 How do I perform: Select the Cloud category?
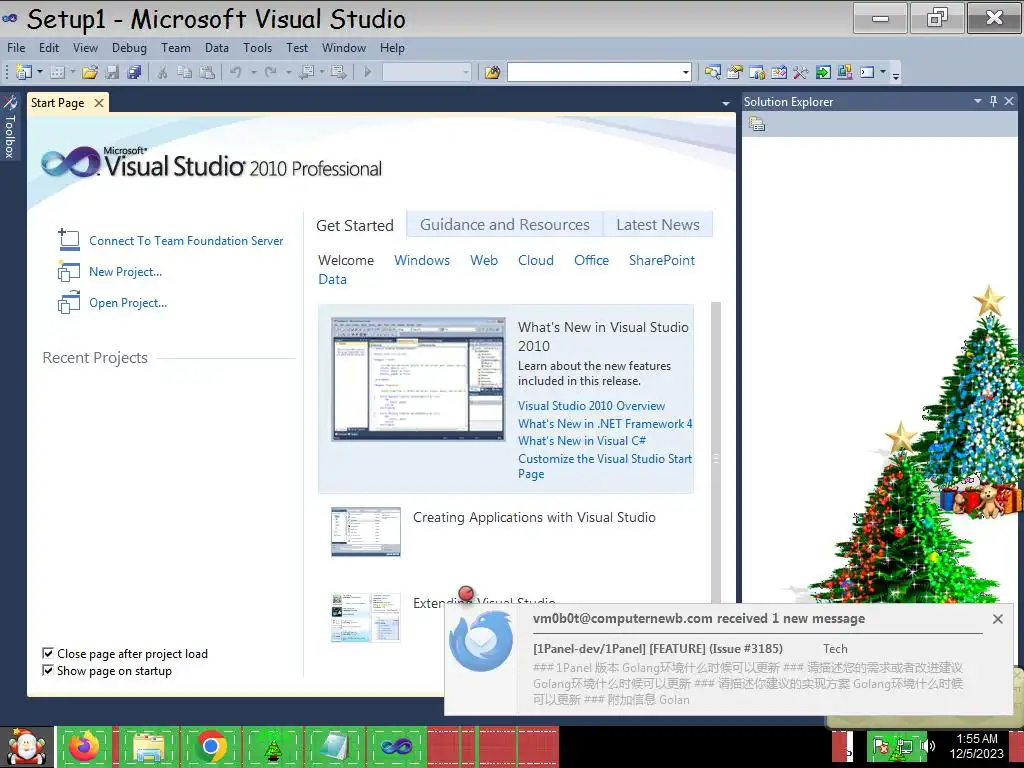pos(536,260)
